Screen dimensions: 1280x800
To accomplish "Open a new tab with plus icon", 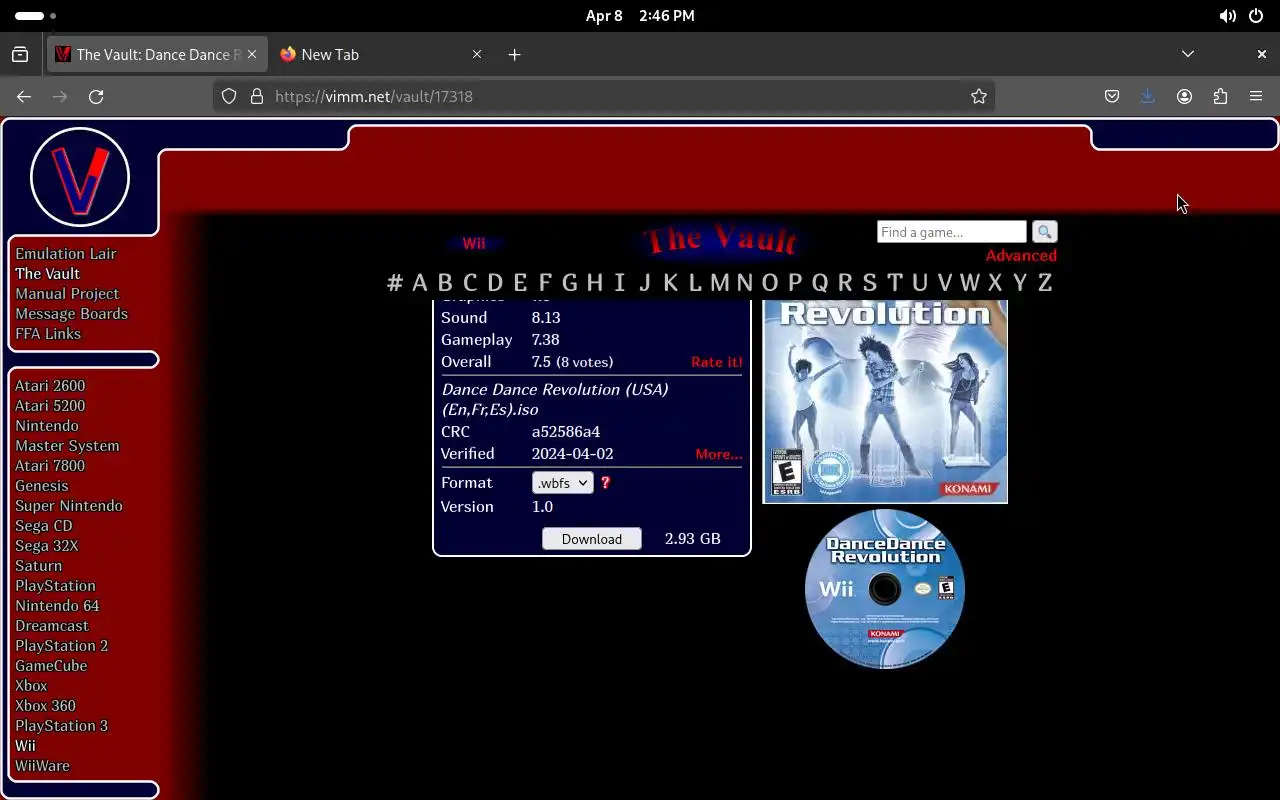I will click(514, 54).
